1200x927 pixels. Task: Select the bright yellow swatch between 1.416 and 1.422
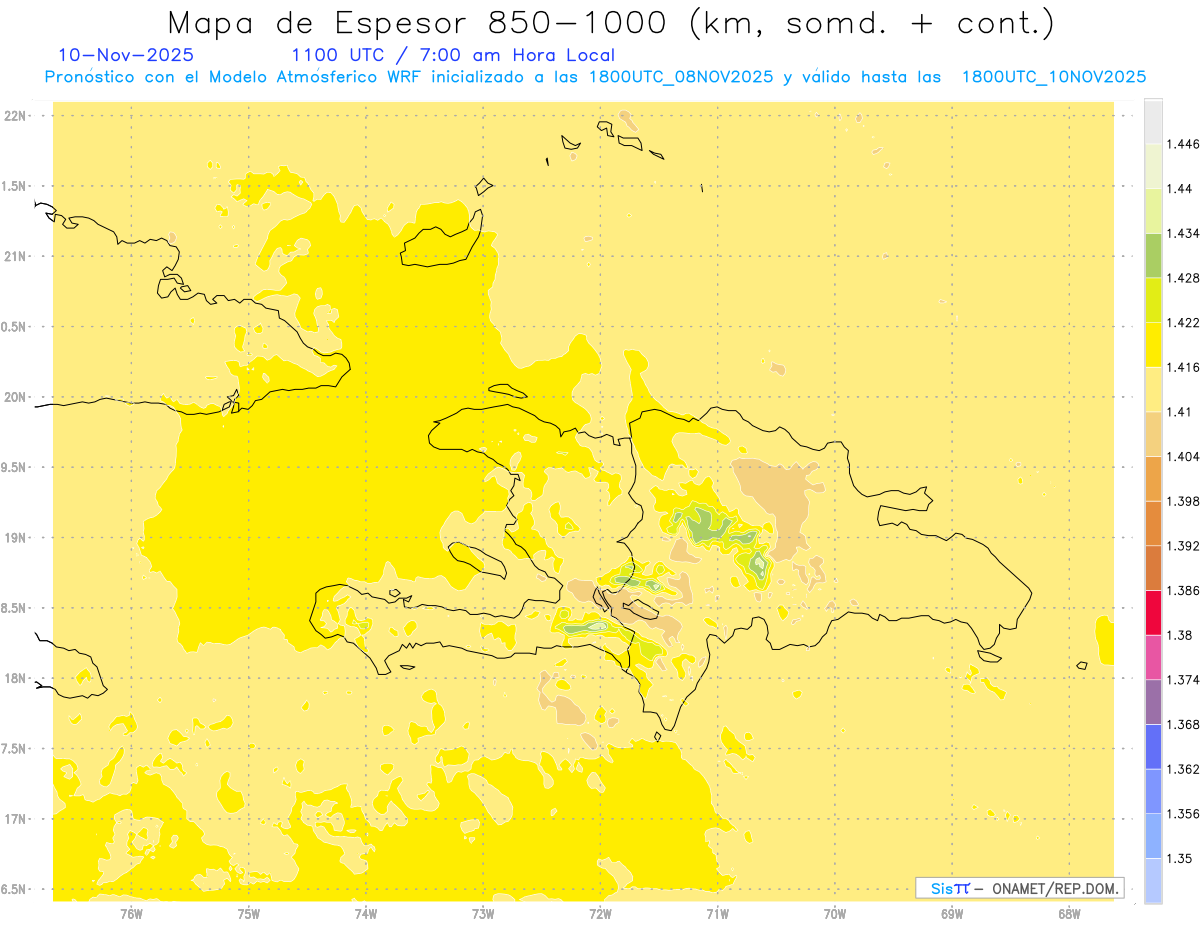click(1153, 344)
